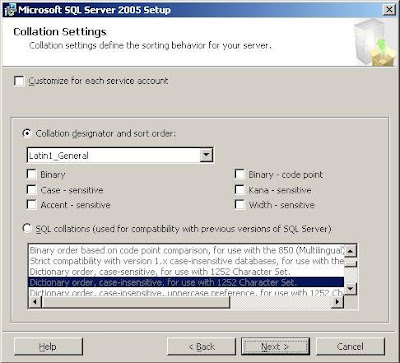
Task: Click the list's scroll down arrow
Action: tap(350, 289)
